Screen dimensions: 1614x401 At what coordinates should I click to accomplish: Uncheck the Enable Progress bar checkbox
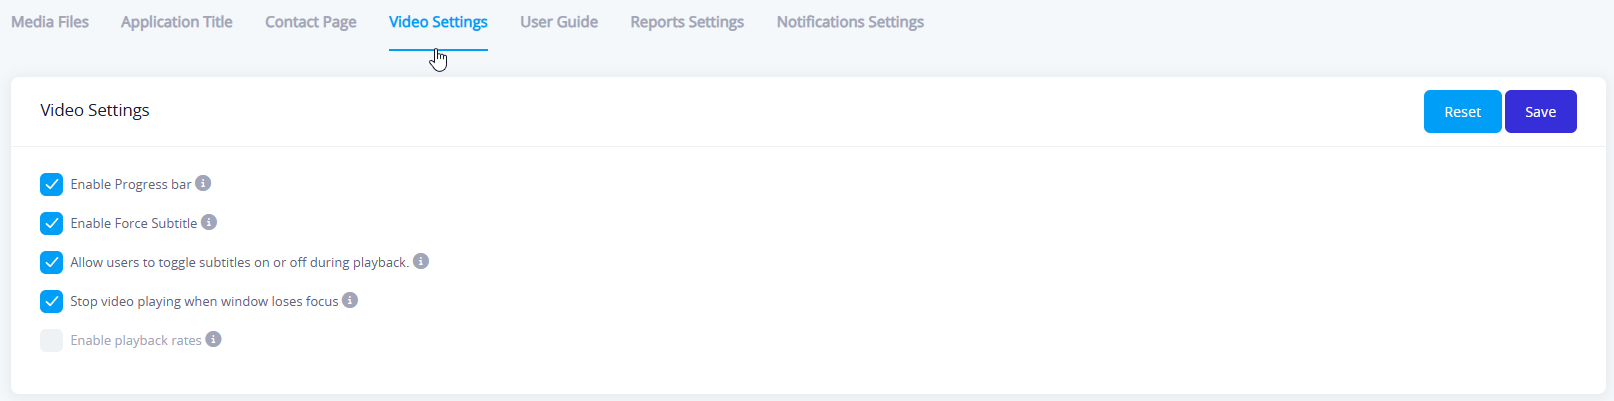pos(52,184)
